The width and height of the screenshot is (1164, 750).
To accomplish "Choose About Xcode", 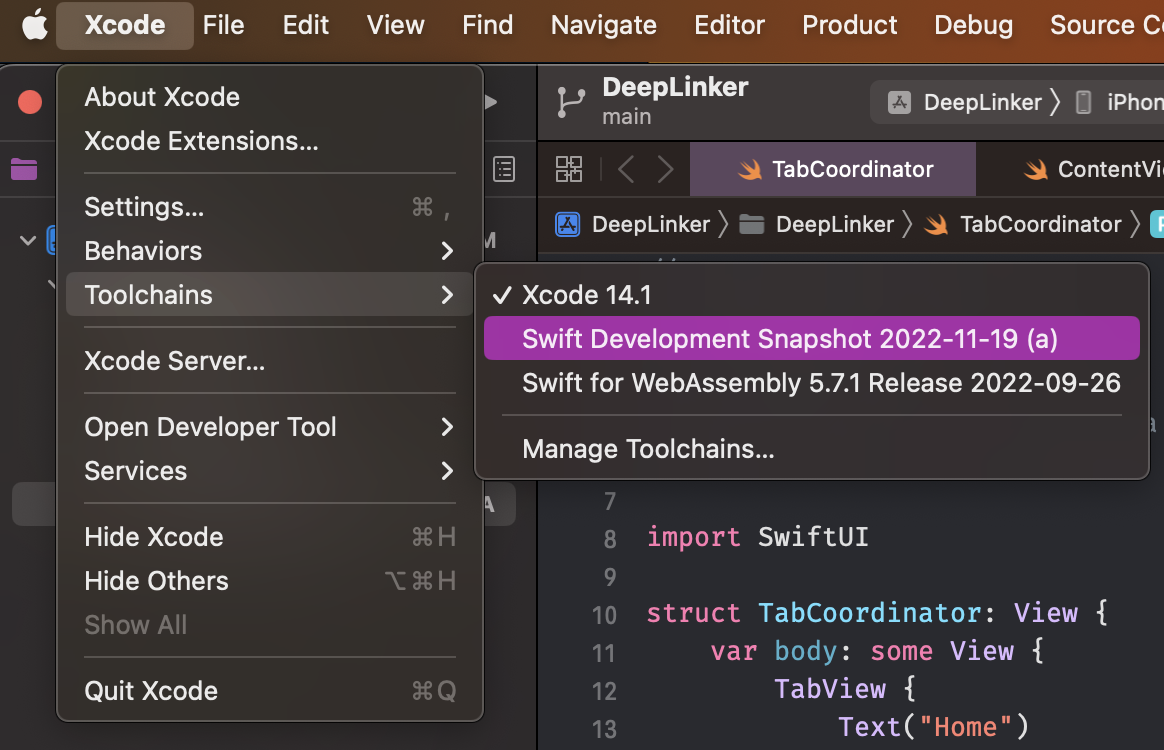I will [269, 97].
